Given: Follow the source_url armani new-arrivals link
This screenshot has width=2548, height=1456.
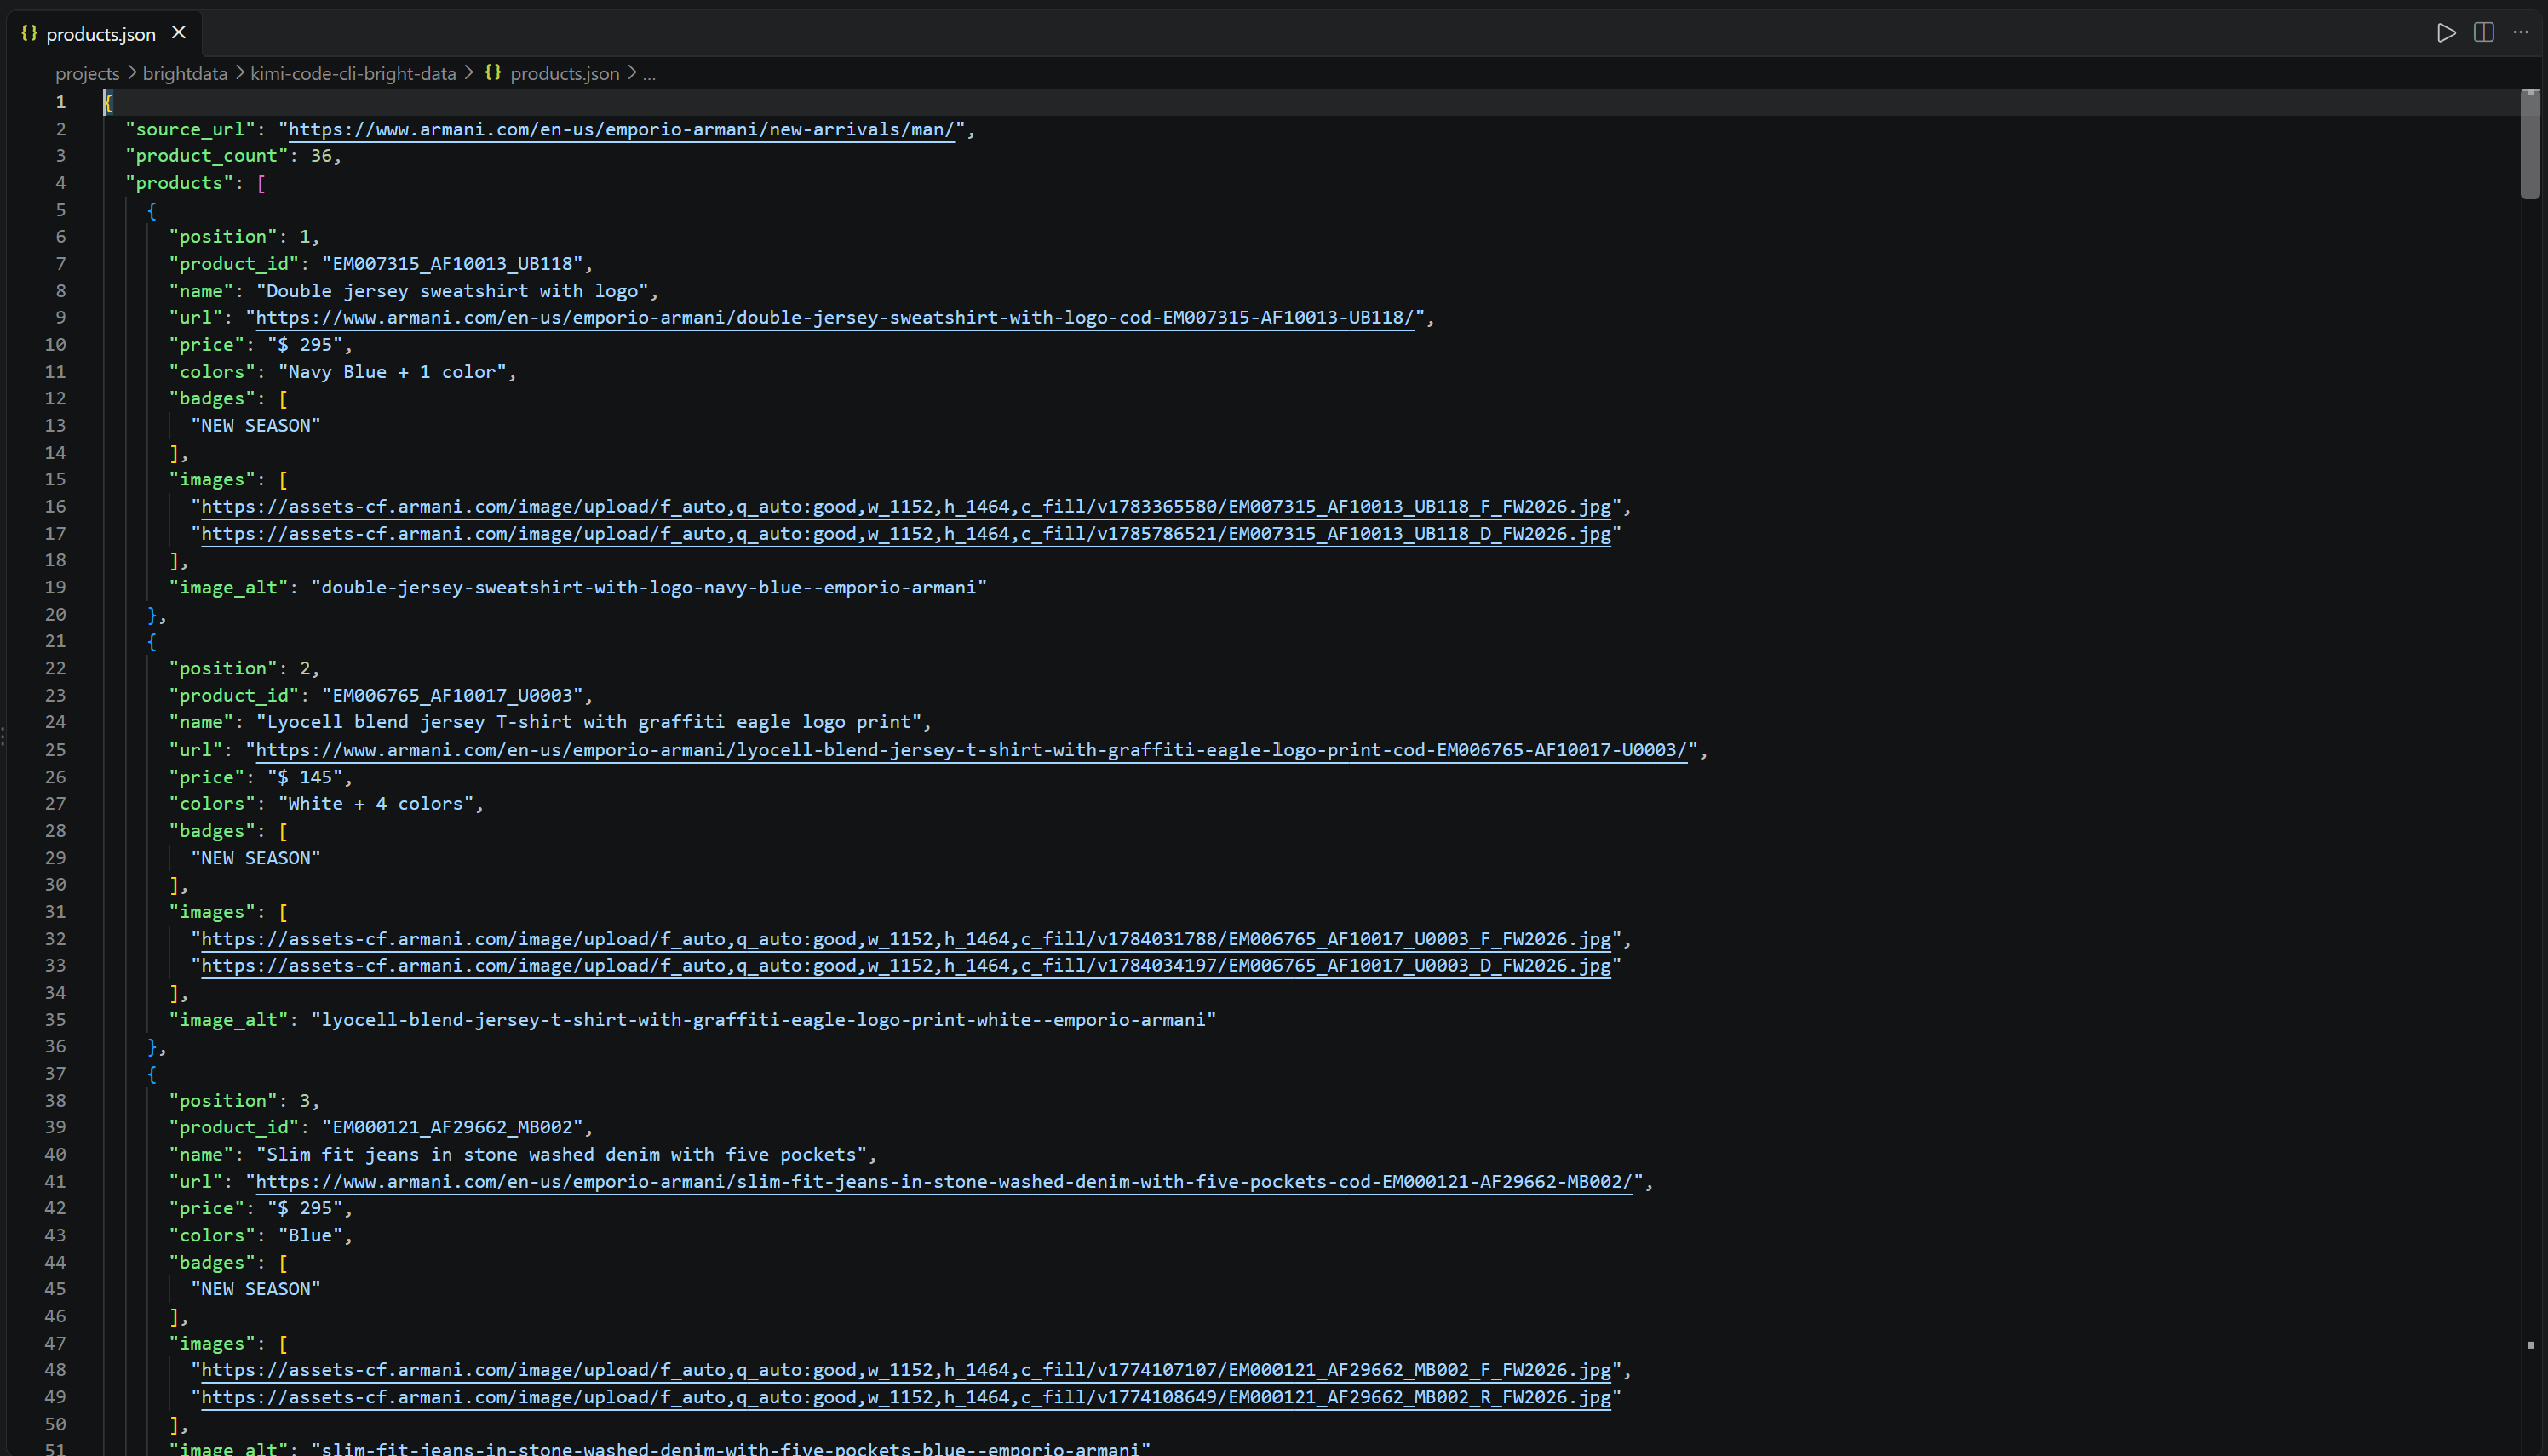Looking at the screenshot, I should click(621, 129).
